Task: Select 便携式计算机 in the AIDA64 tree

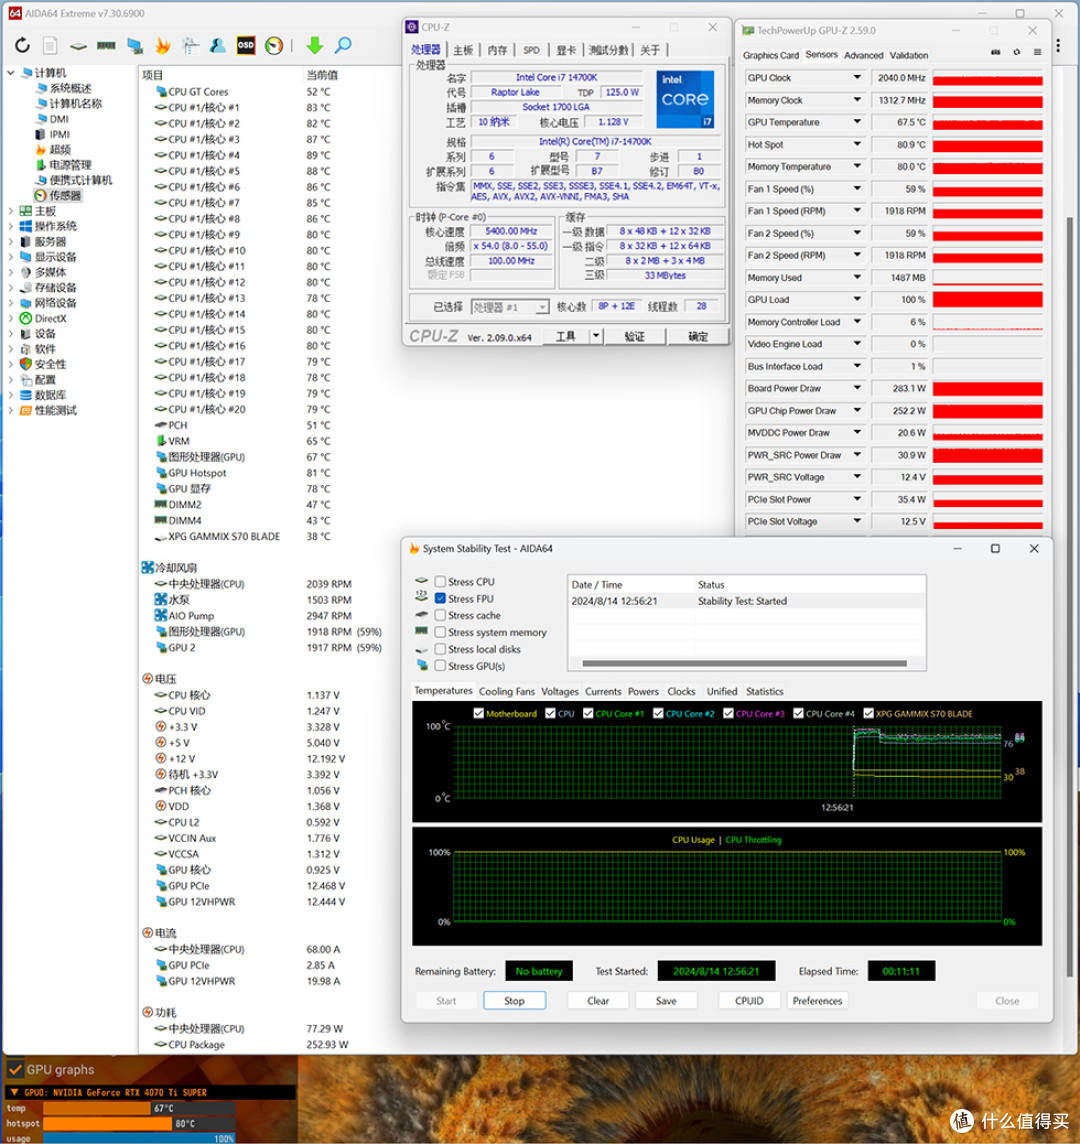Action: click(80, 180)
